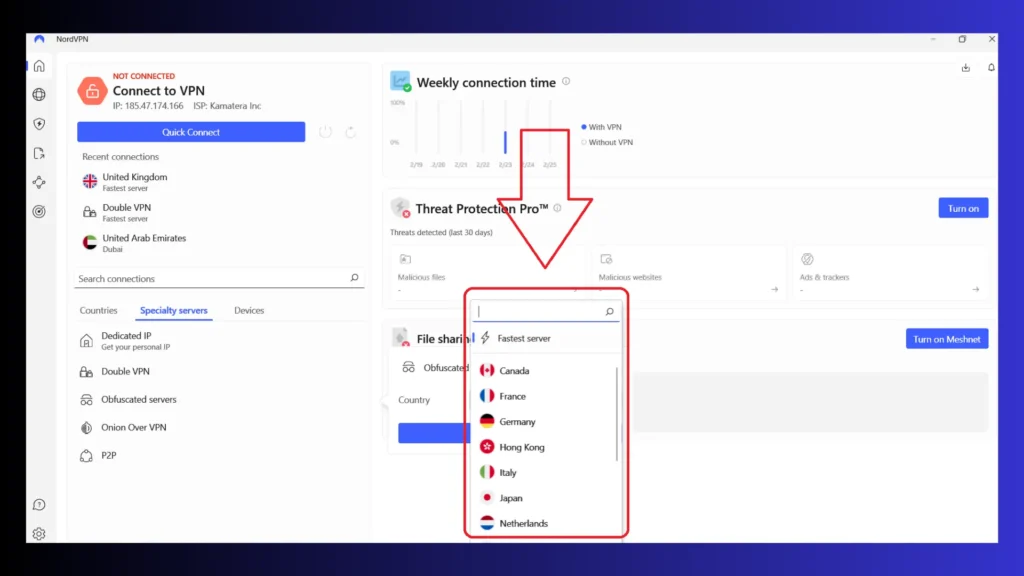Click the P2P icon in specialty servers

[x=86, y=456]
